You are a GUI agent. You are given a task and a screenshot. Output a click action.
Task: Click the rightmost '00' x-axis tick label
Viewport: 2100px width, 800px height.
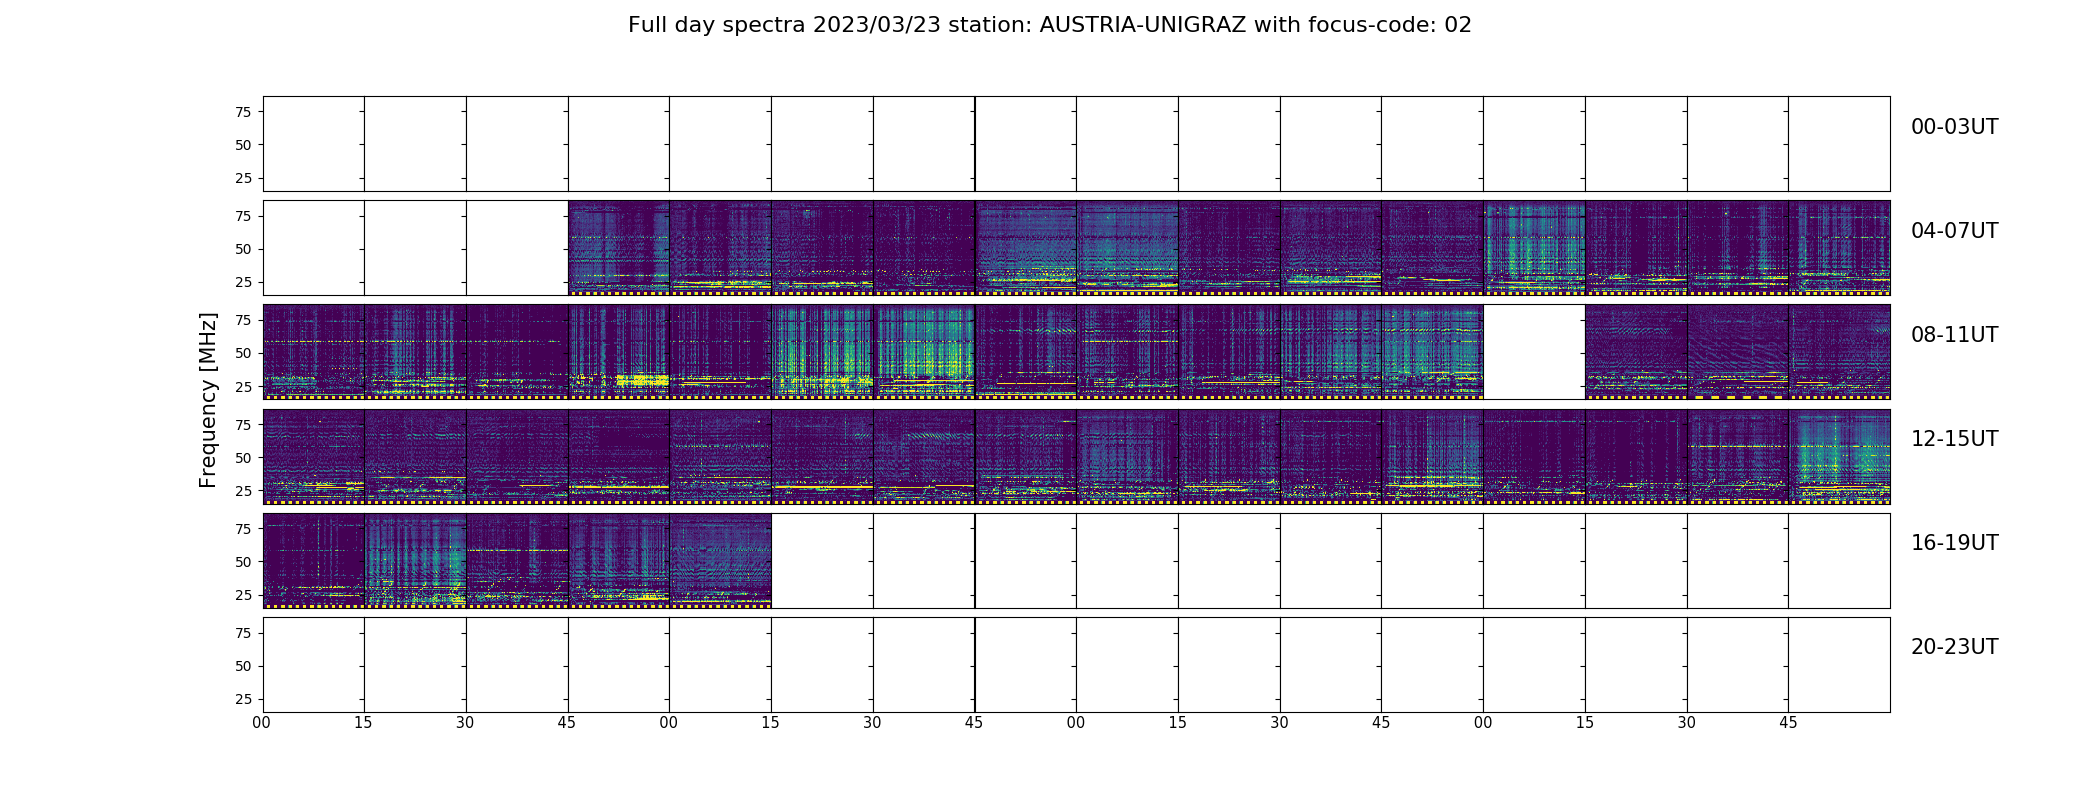(x=1483, y=722)
